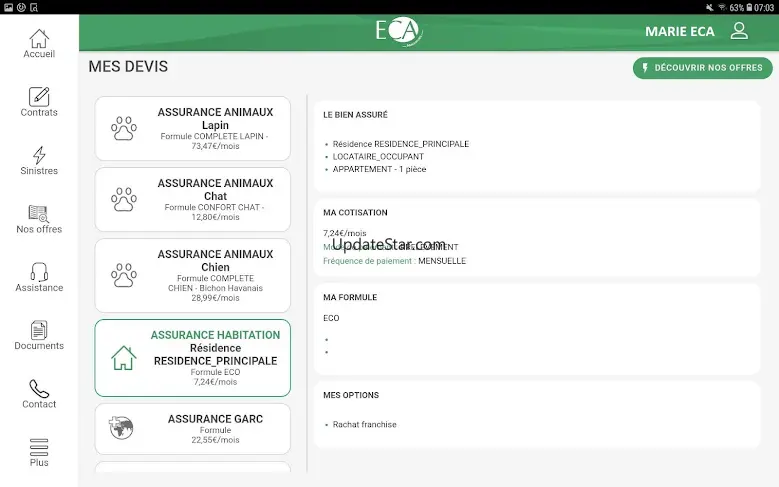The image size is (779, 487).
Task: Click 'MA COTISATION' section heading
Action: [355, 213]
